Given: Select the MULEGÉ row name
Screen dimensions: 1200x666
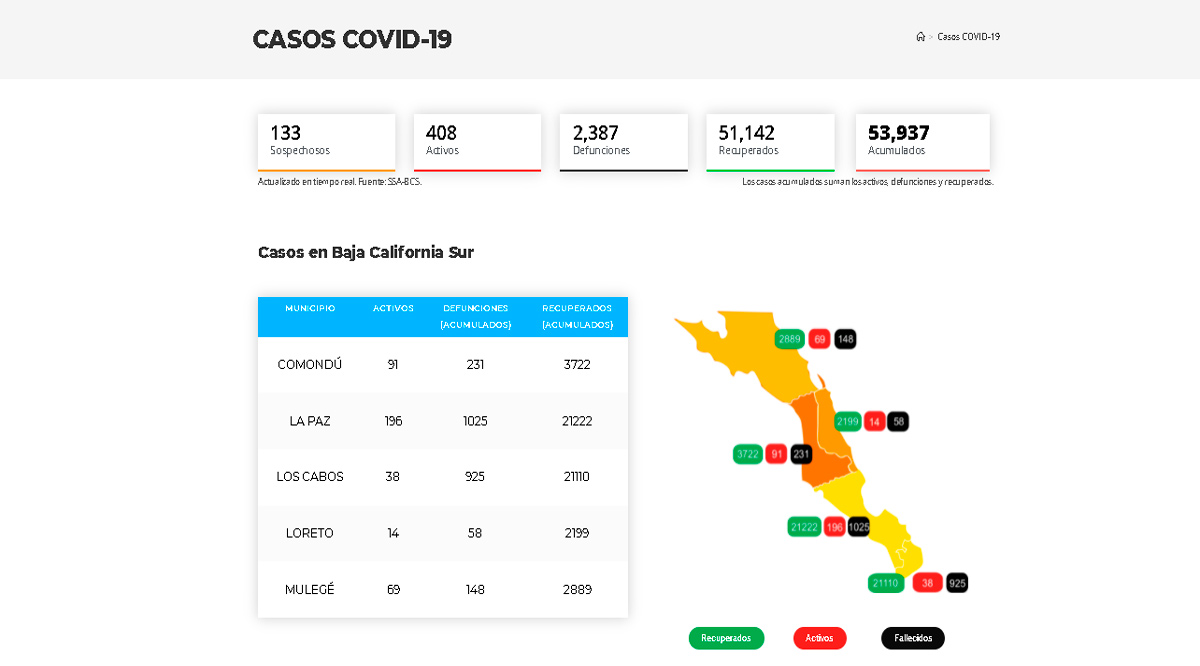Looking at the screenshot, I should (310, 589).
